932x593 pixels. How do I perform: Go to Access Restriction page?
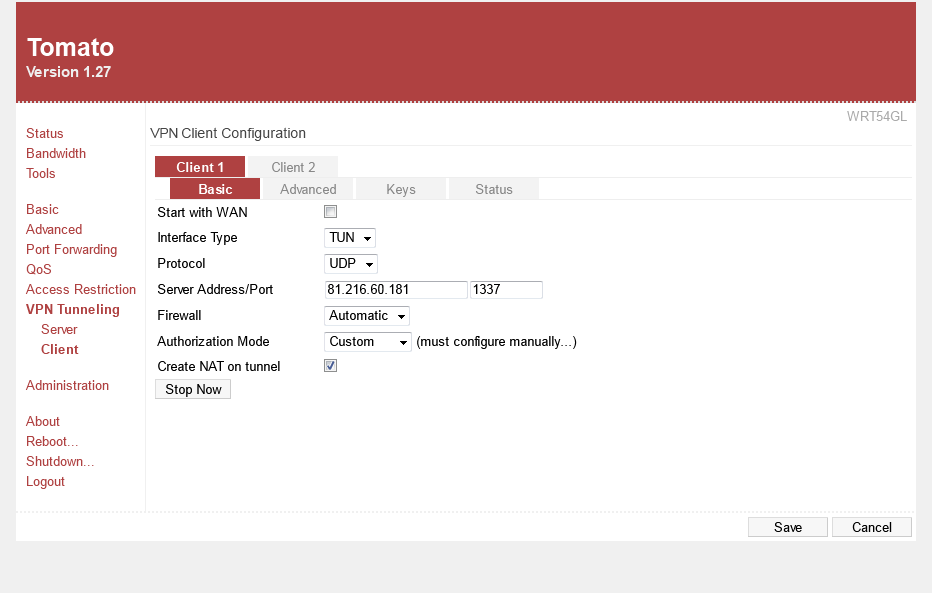(81, 289)
